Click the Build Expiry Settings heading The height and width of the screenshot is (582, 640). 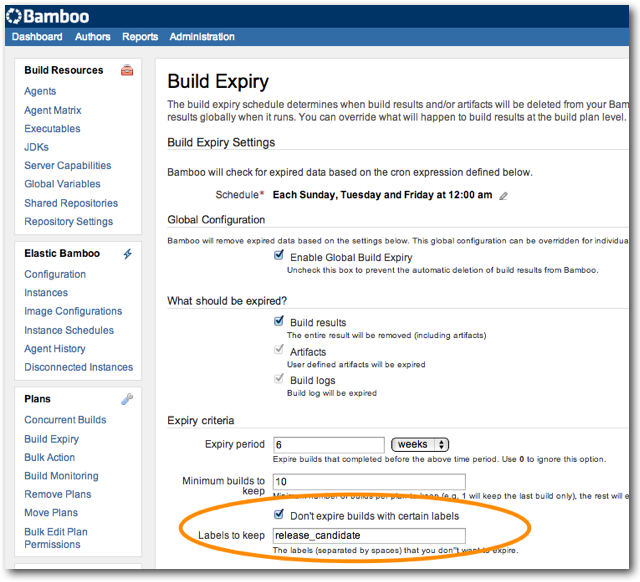click(221, 142)
